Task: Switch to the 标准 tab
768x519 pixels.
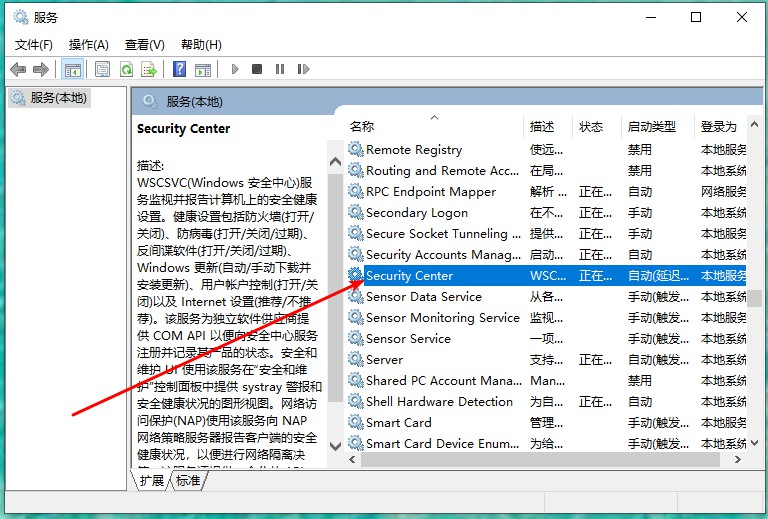Action: (188, 481)
